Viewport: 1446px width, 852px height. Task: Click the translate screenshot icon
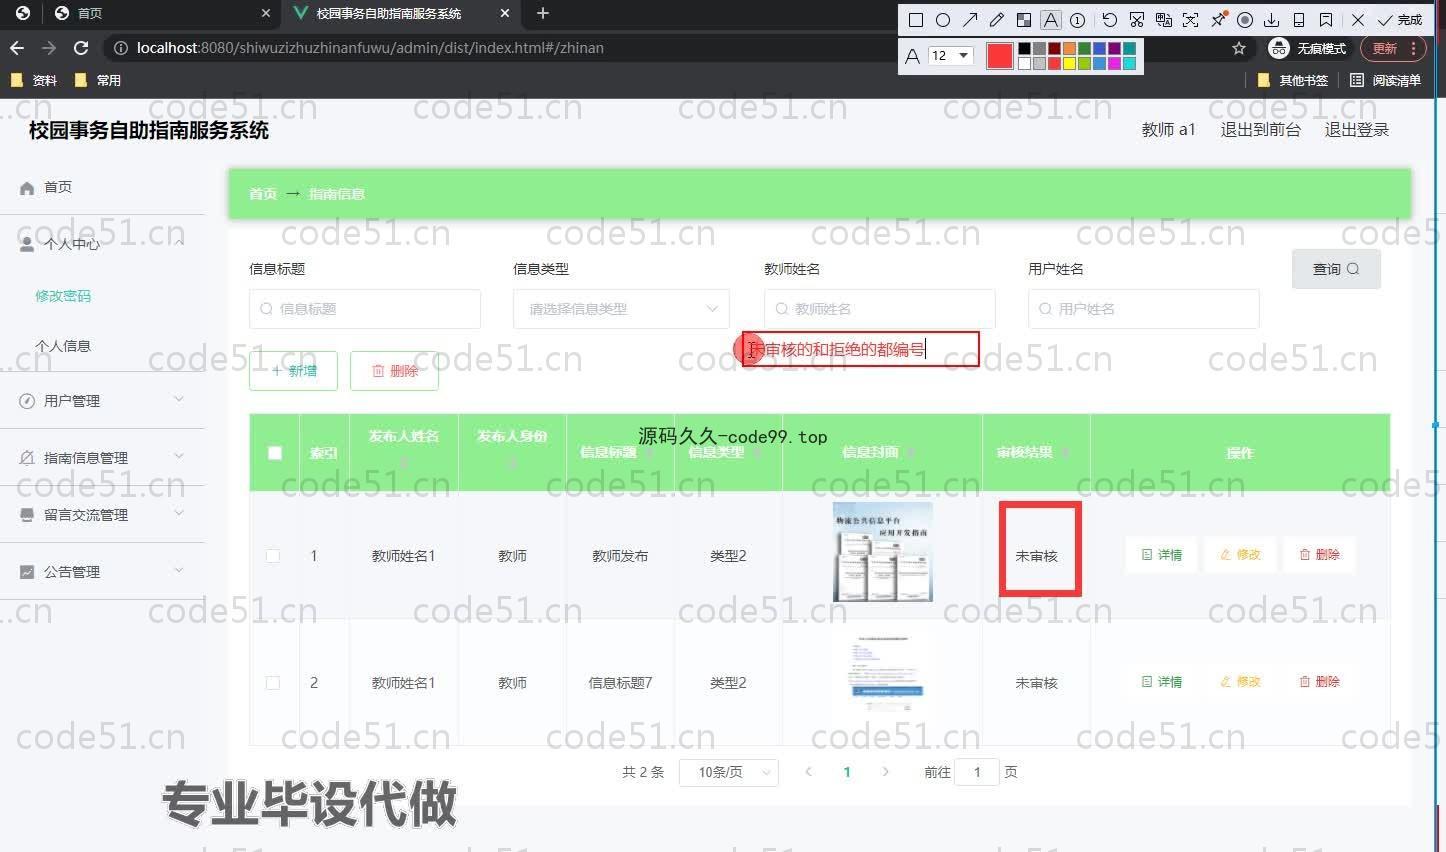(1164, 19)
